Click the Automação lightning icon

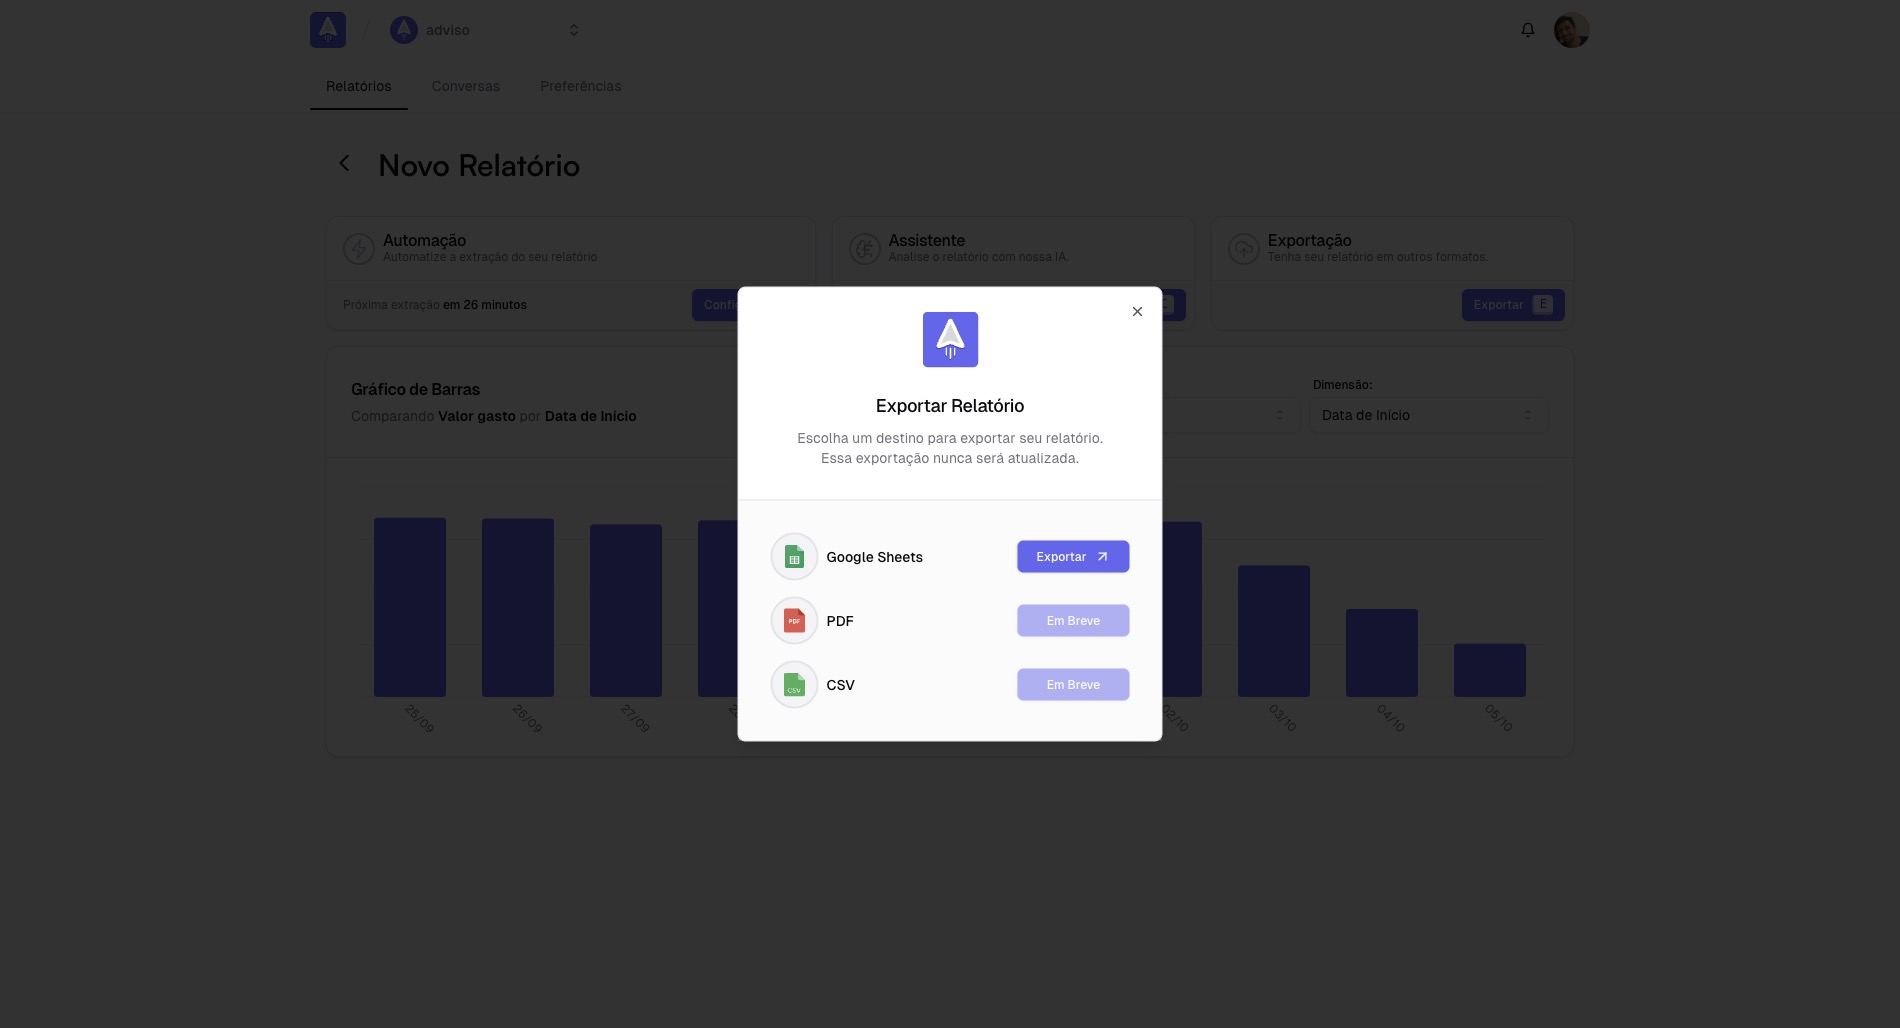tap(359, 248)
